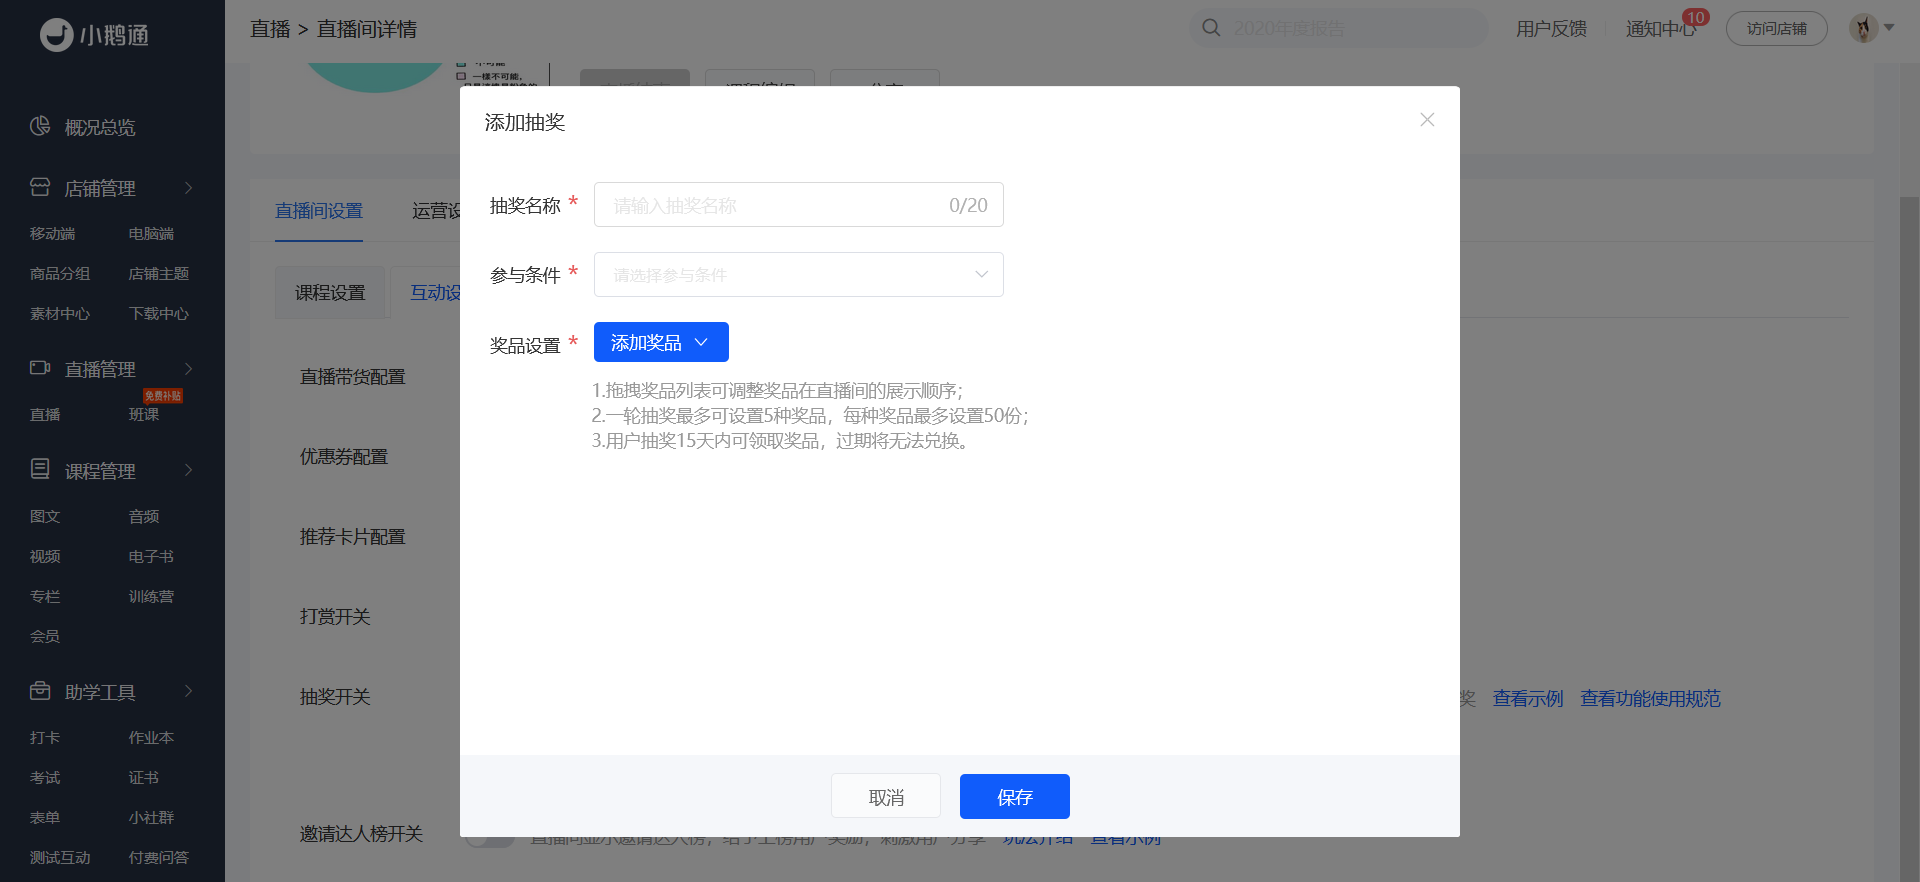Open 电子书 in the sidebar
Screen dimensions: 1920x882
[x=151, y=556]
